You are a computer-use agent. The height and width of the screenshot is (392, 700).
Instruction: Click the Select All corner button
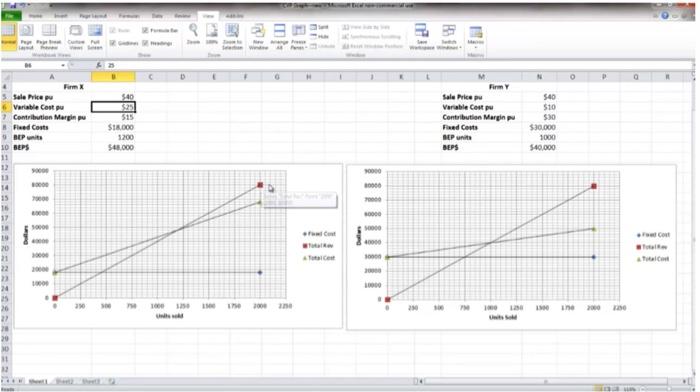[x=6, y=77]
